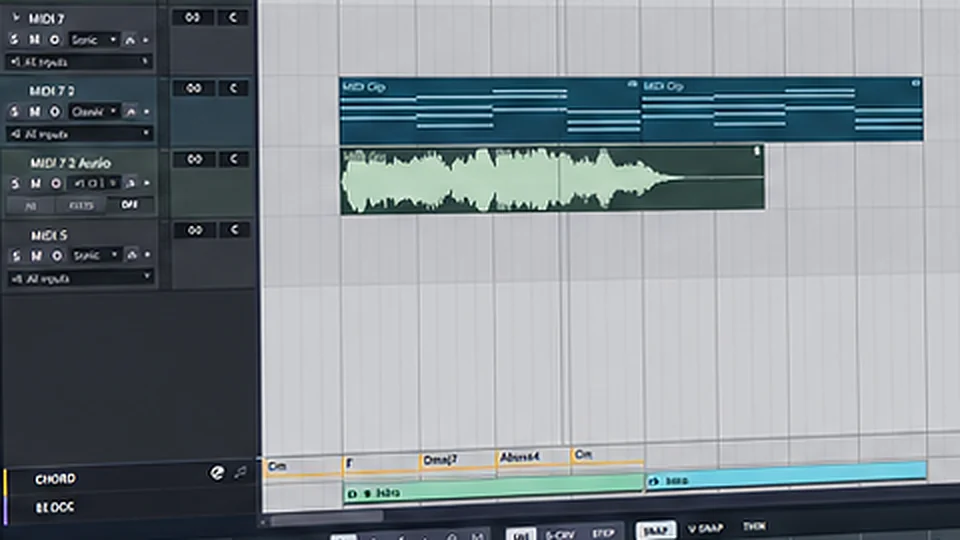Solo the MIDI 7 track

click(13, 40)
